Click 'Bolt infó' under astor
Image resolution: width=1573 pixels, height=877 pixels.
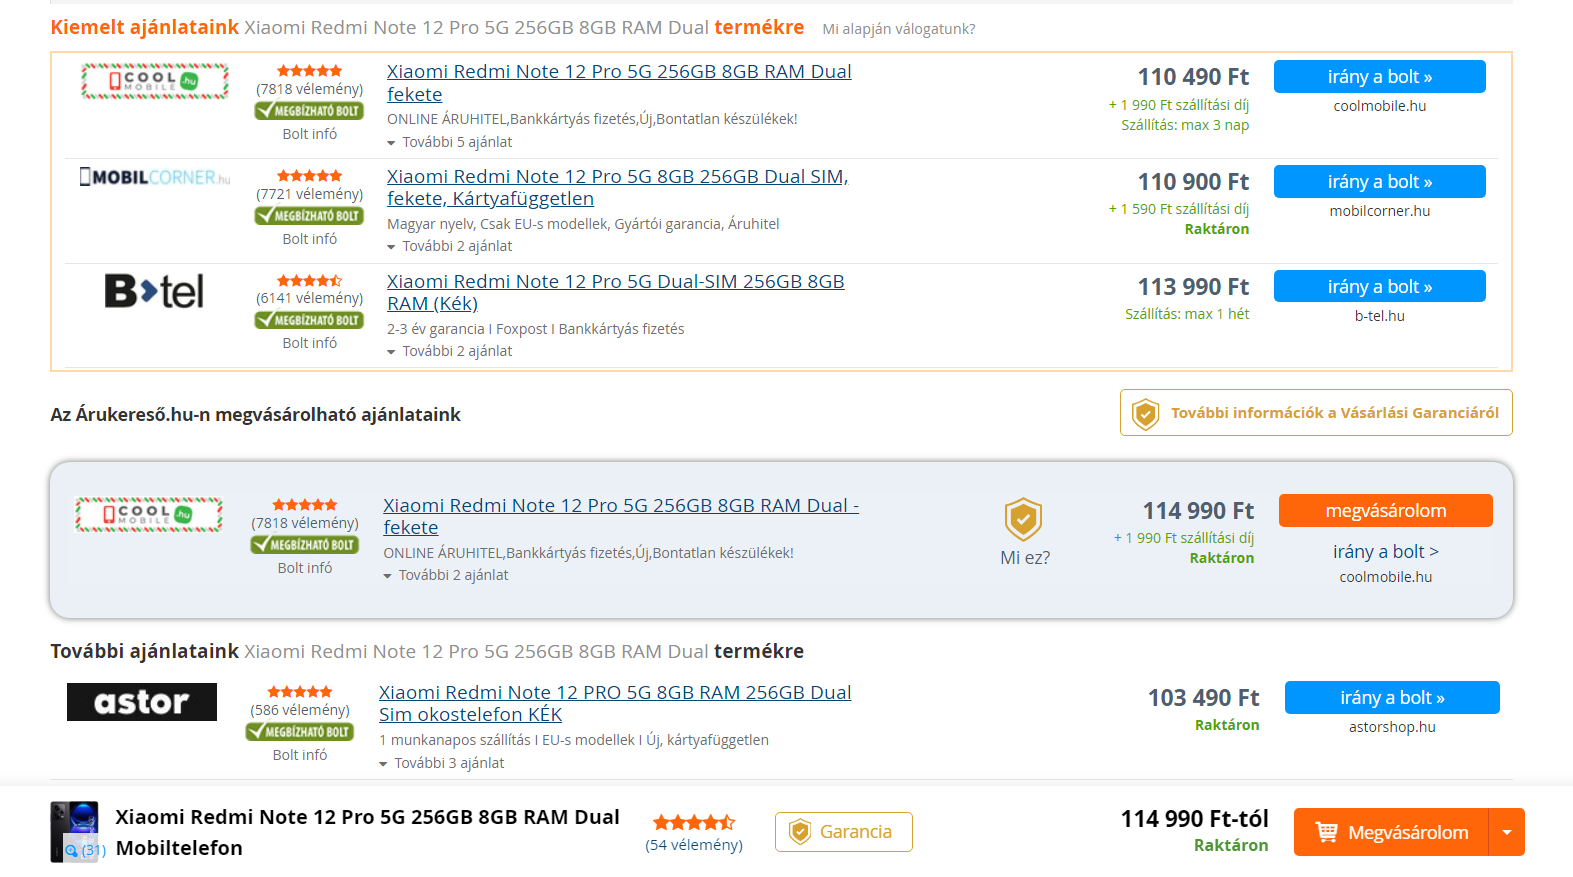(x=299, y=755)
